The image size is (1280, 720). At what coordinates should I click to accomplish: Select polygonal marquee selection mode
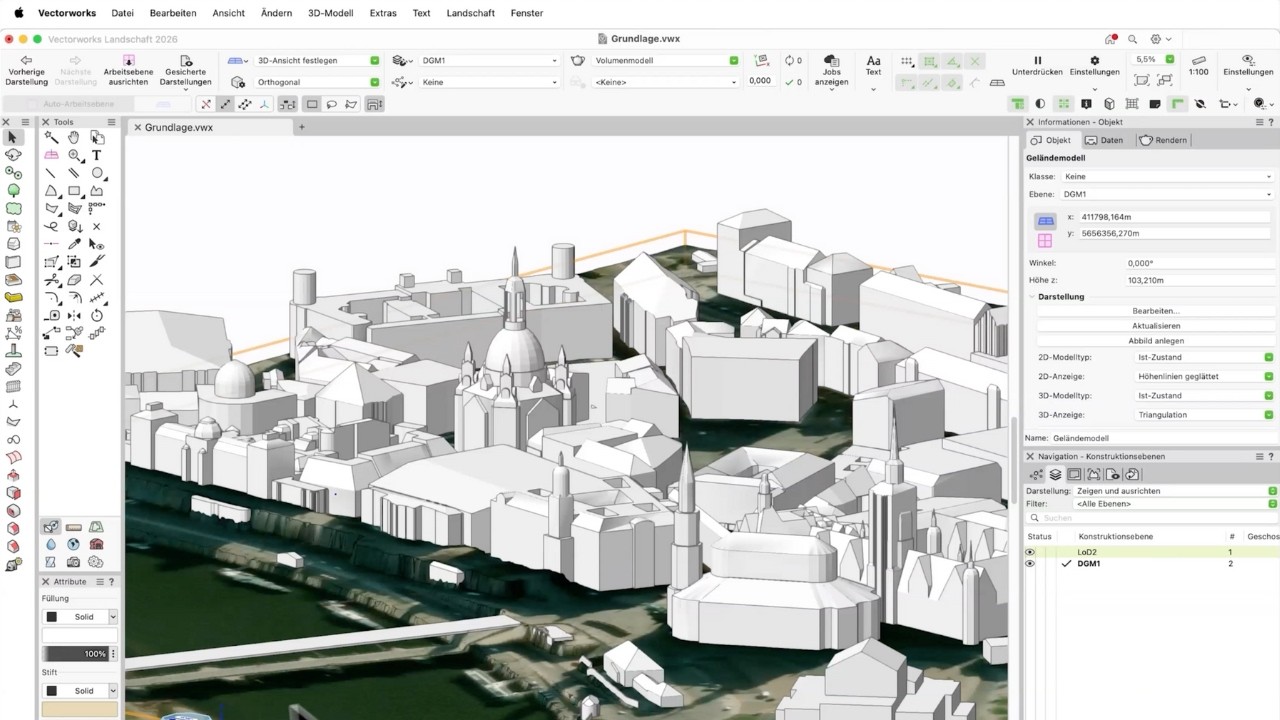[x=351, y=104]
